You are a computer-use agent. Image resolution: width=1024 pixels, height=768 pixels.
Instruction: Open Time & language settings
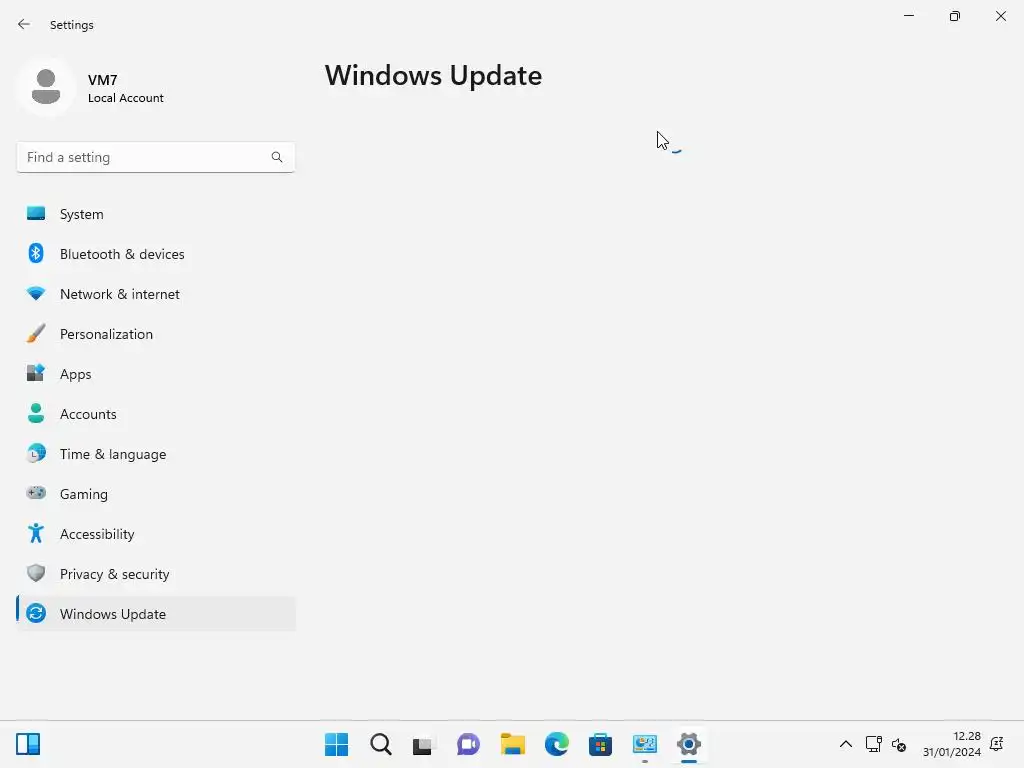[155, 454]
